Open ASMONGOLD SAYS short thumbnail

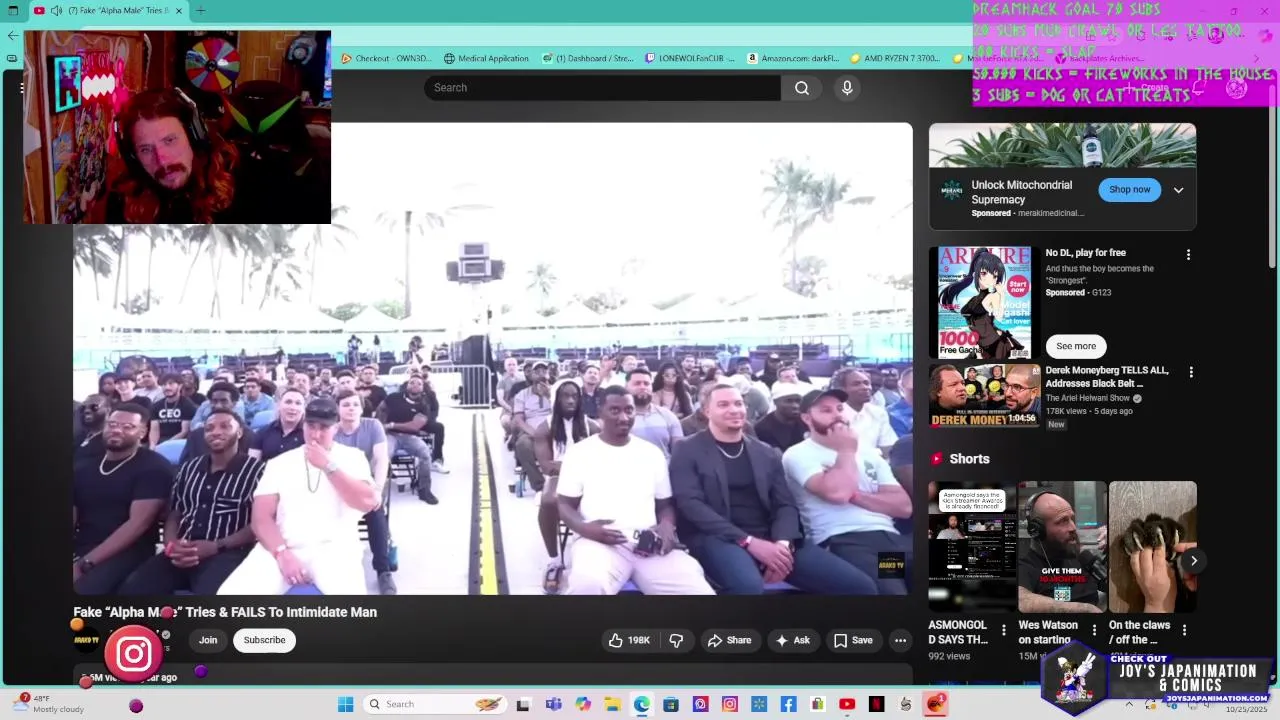pyautogui.click(x=972, y=547)
